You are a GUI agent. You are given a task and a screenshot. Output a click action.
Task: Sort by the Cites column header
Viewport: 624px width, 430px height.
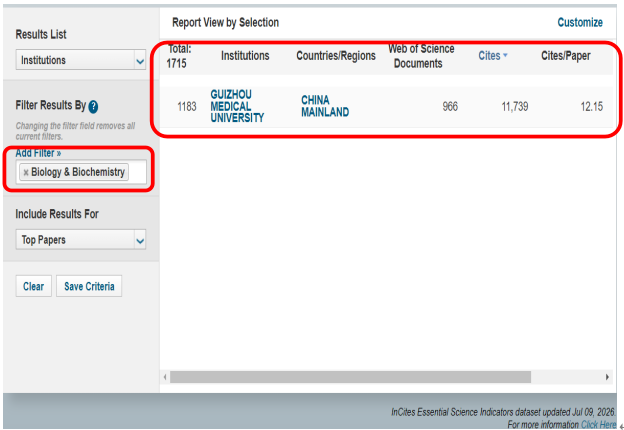click(493, 56)
